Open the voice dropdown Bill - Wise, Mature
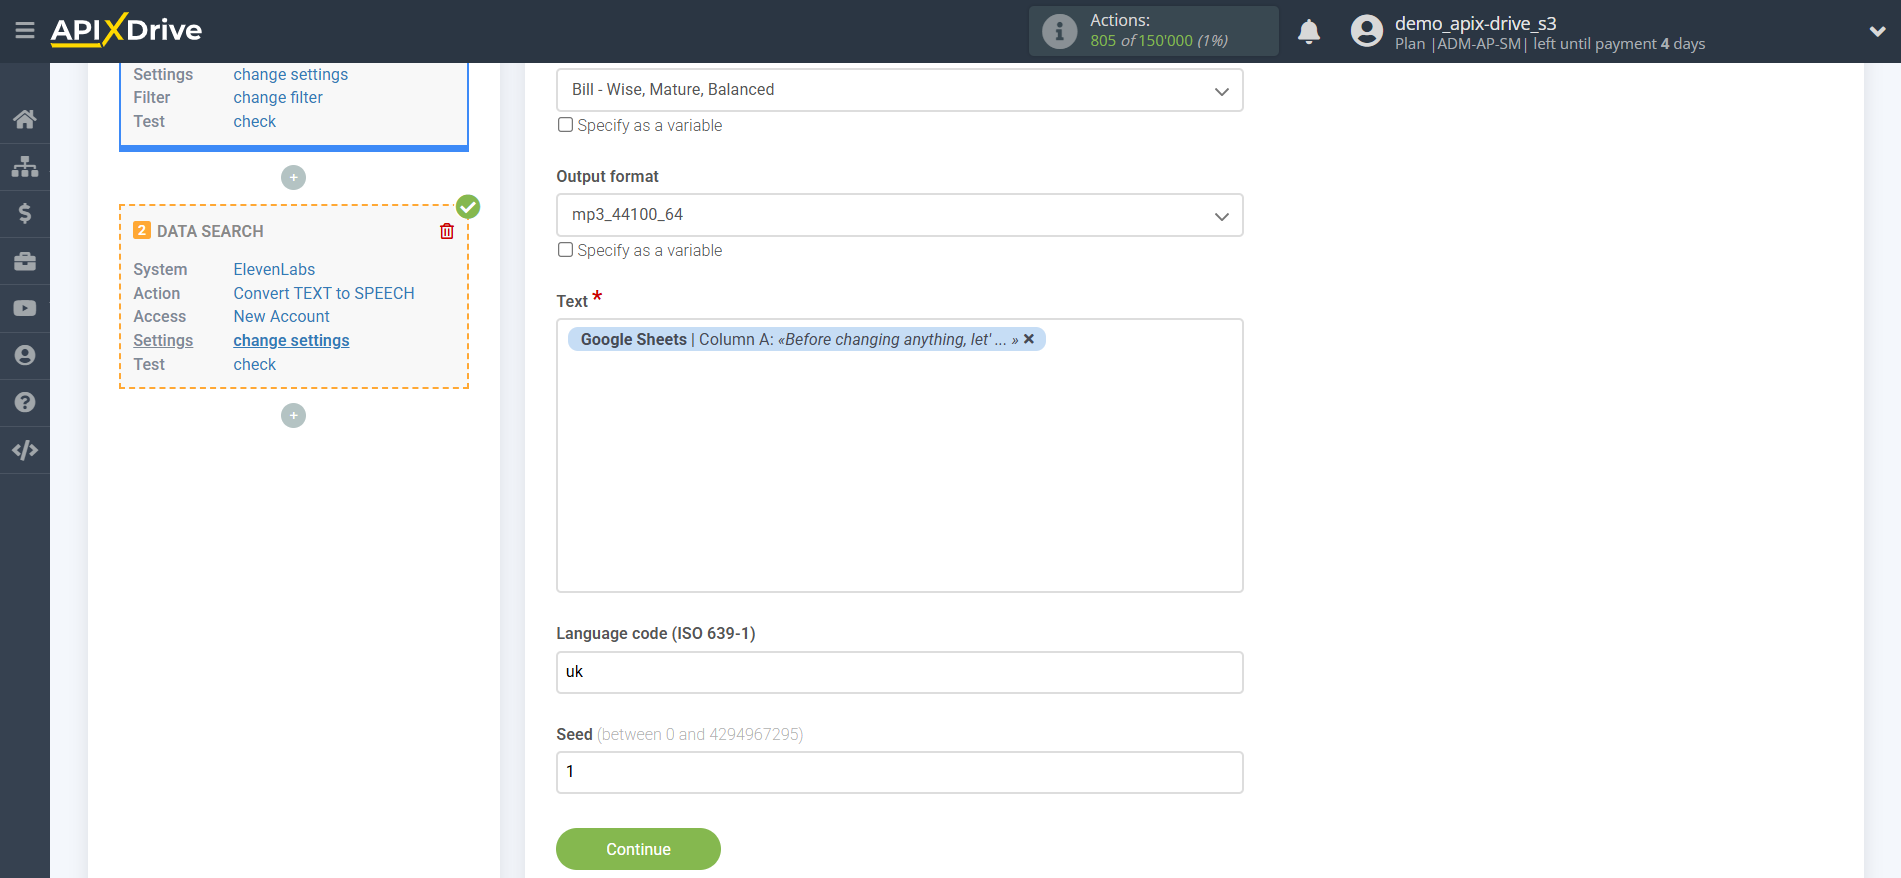Screen dimensions: 1901x878 [x=899, y=90]
